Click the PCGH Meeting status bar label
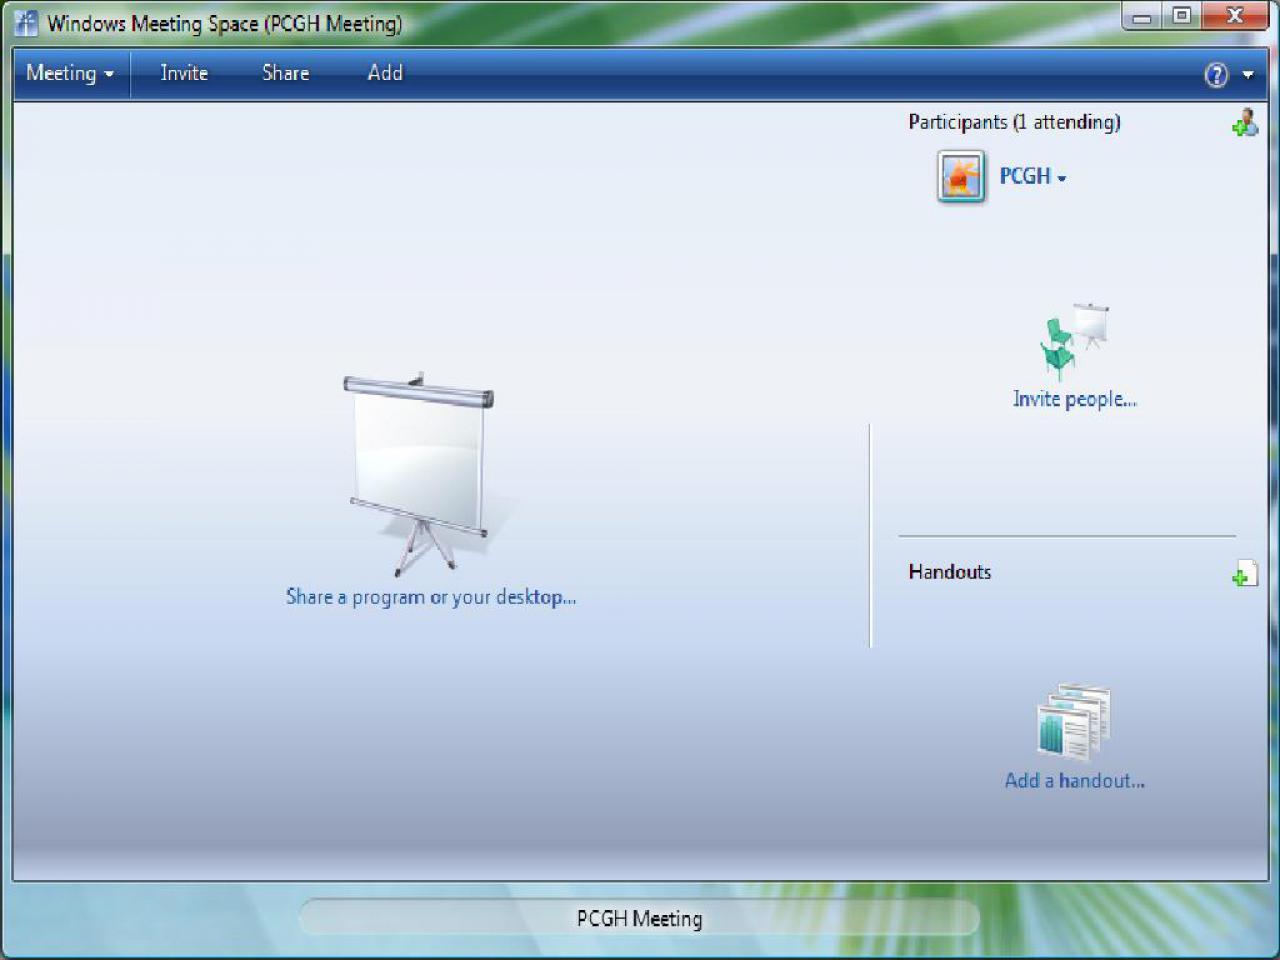The image size is (1280, 960). pyautogui.click(x=639, y=918)
